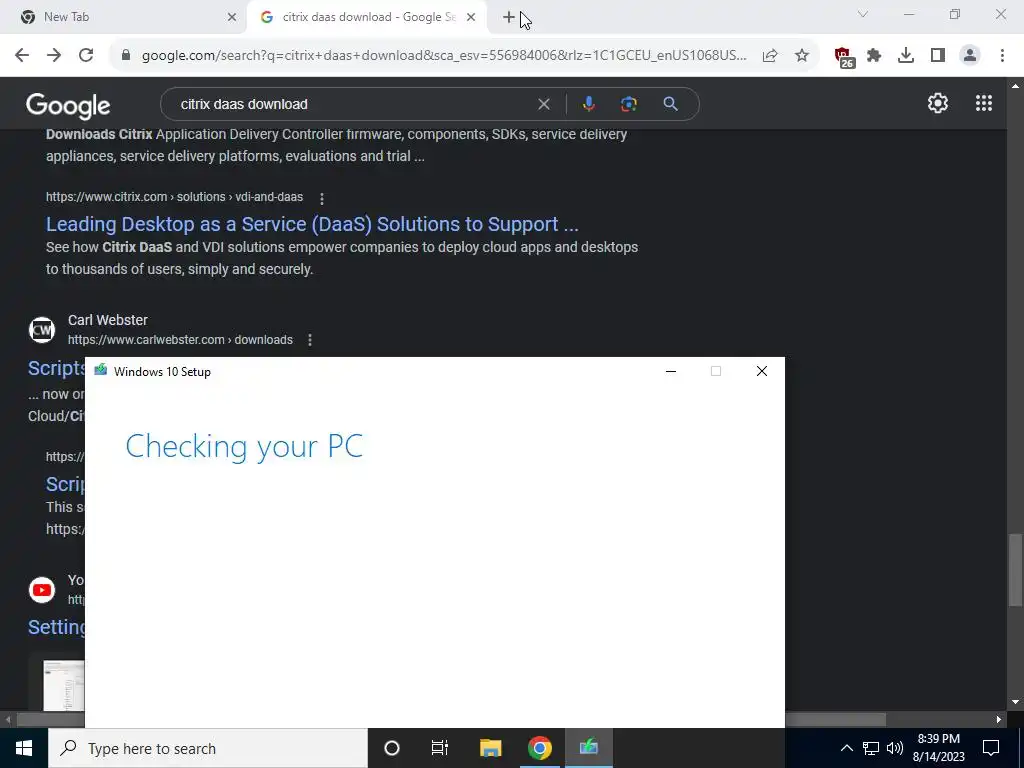
Task: Close the Windows 10 Setup window
Action: point(761,372)
